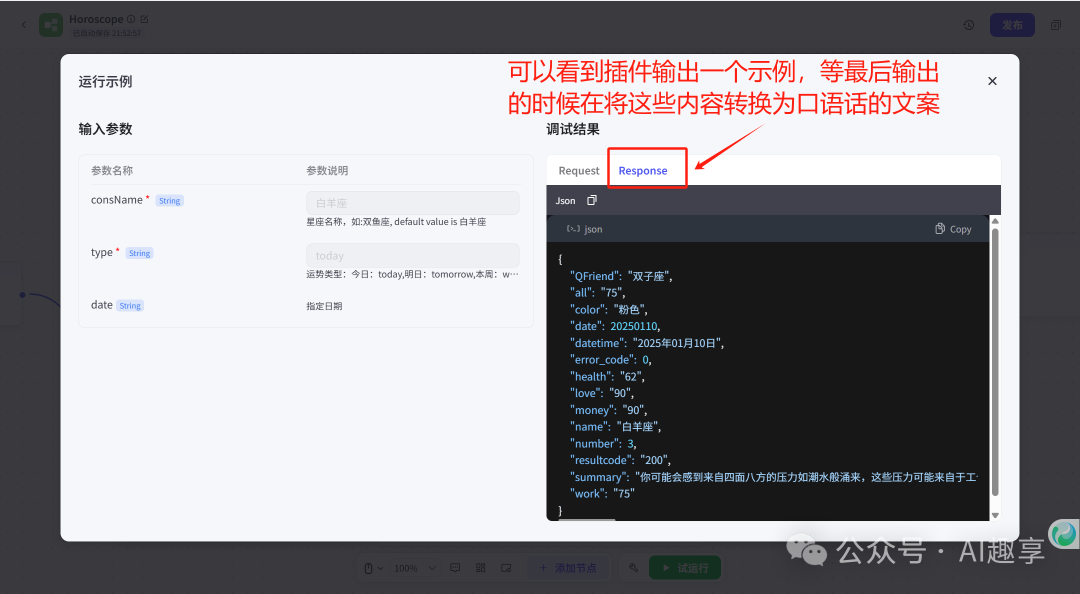Click info icon next to Horoscope title
Viewport: 1080px width, 594px height.
[131, 19]
